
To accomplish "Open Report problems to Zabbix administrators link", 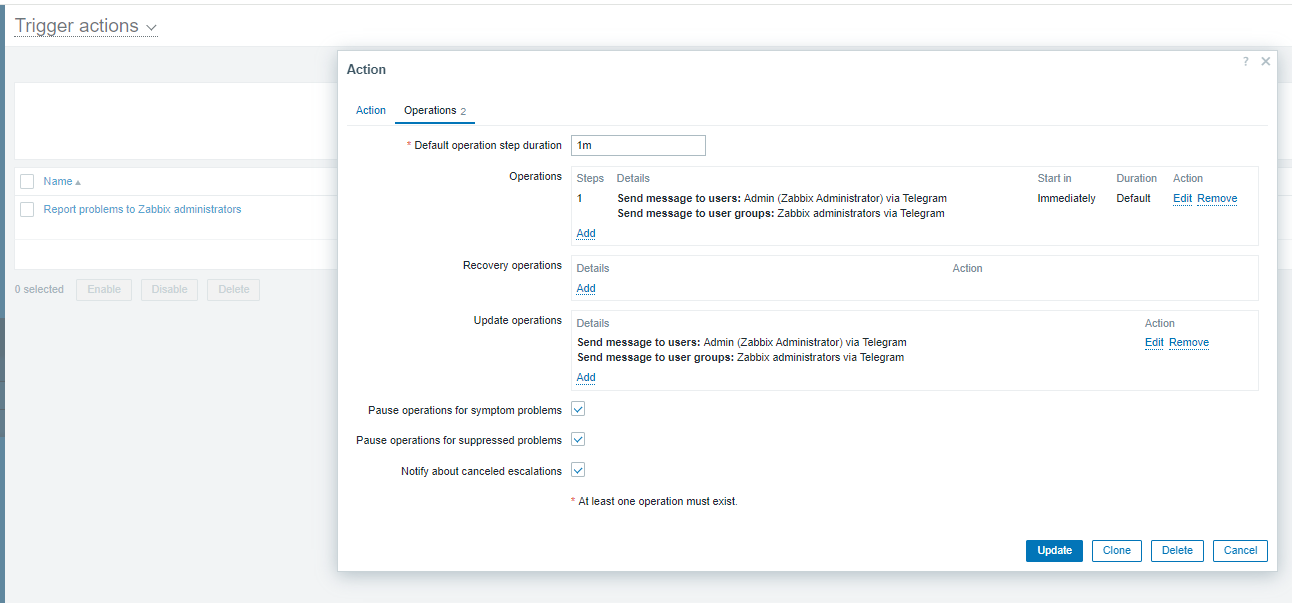I will click(x=142, y=210).
